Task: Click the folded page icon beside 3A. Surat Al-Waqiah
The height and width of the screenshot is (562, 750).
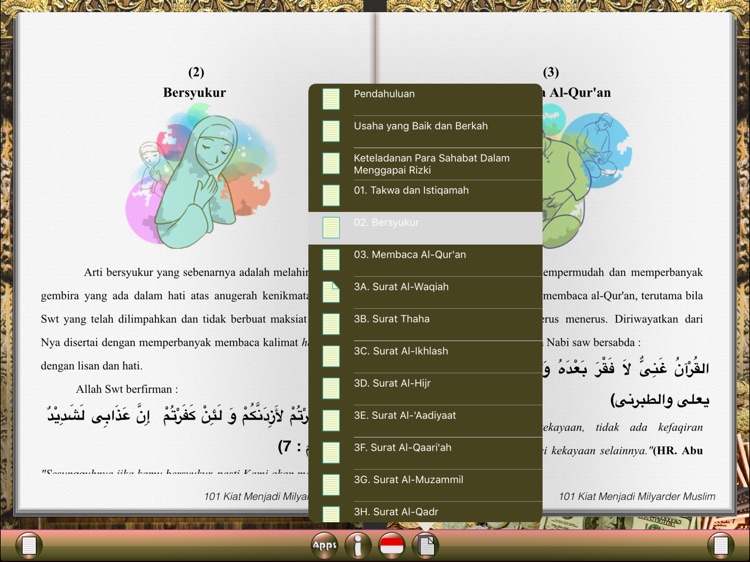Action: point(331,291)
